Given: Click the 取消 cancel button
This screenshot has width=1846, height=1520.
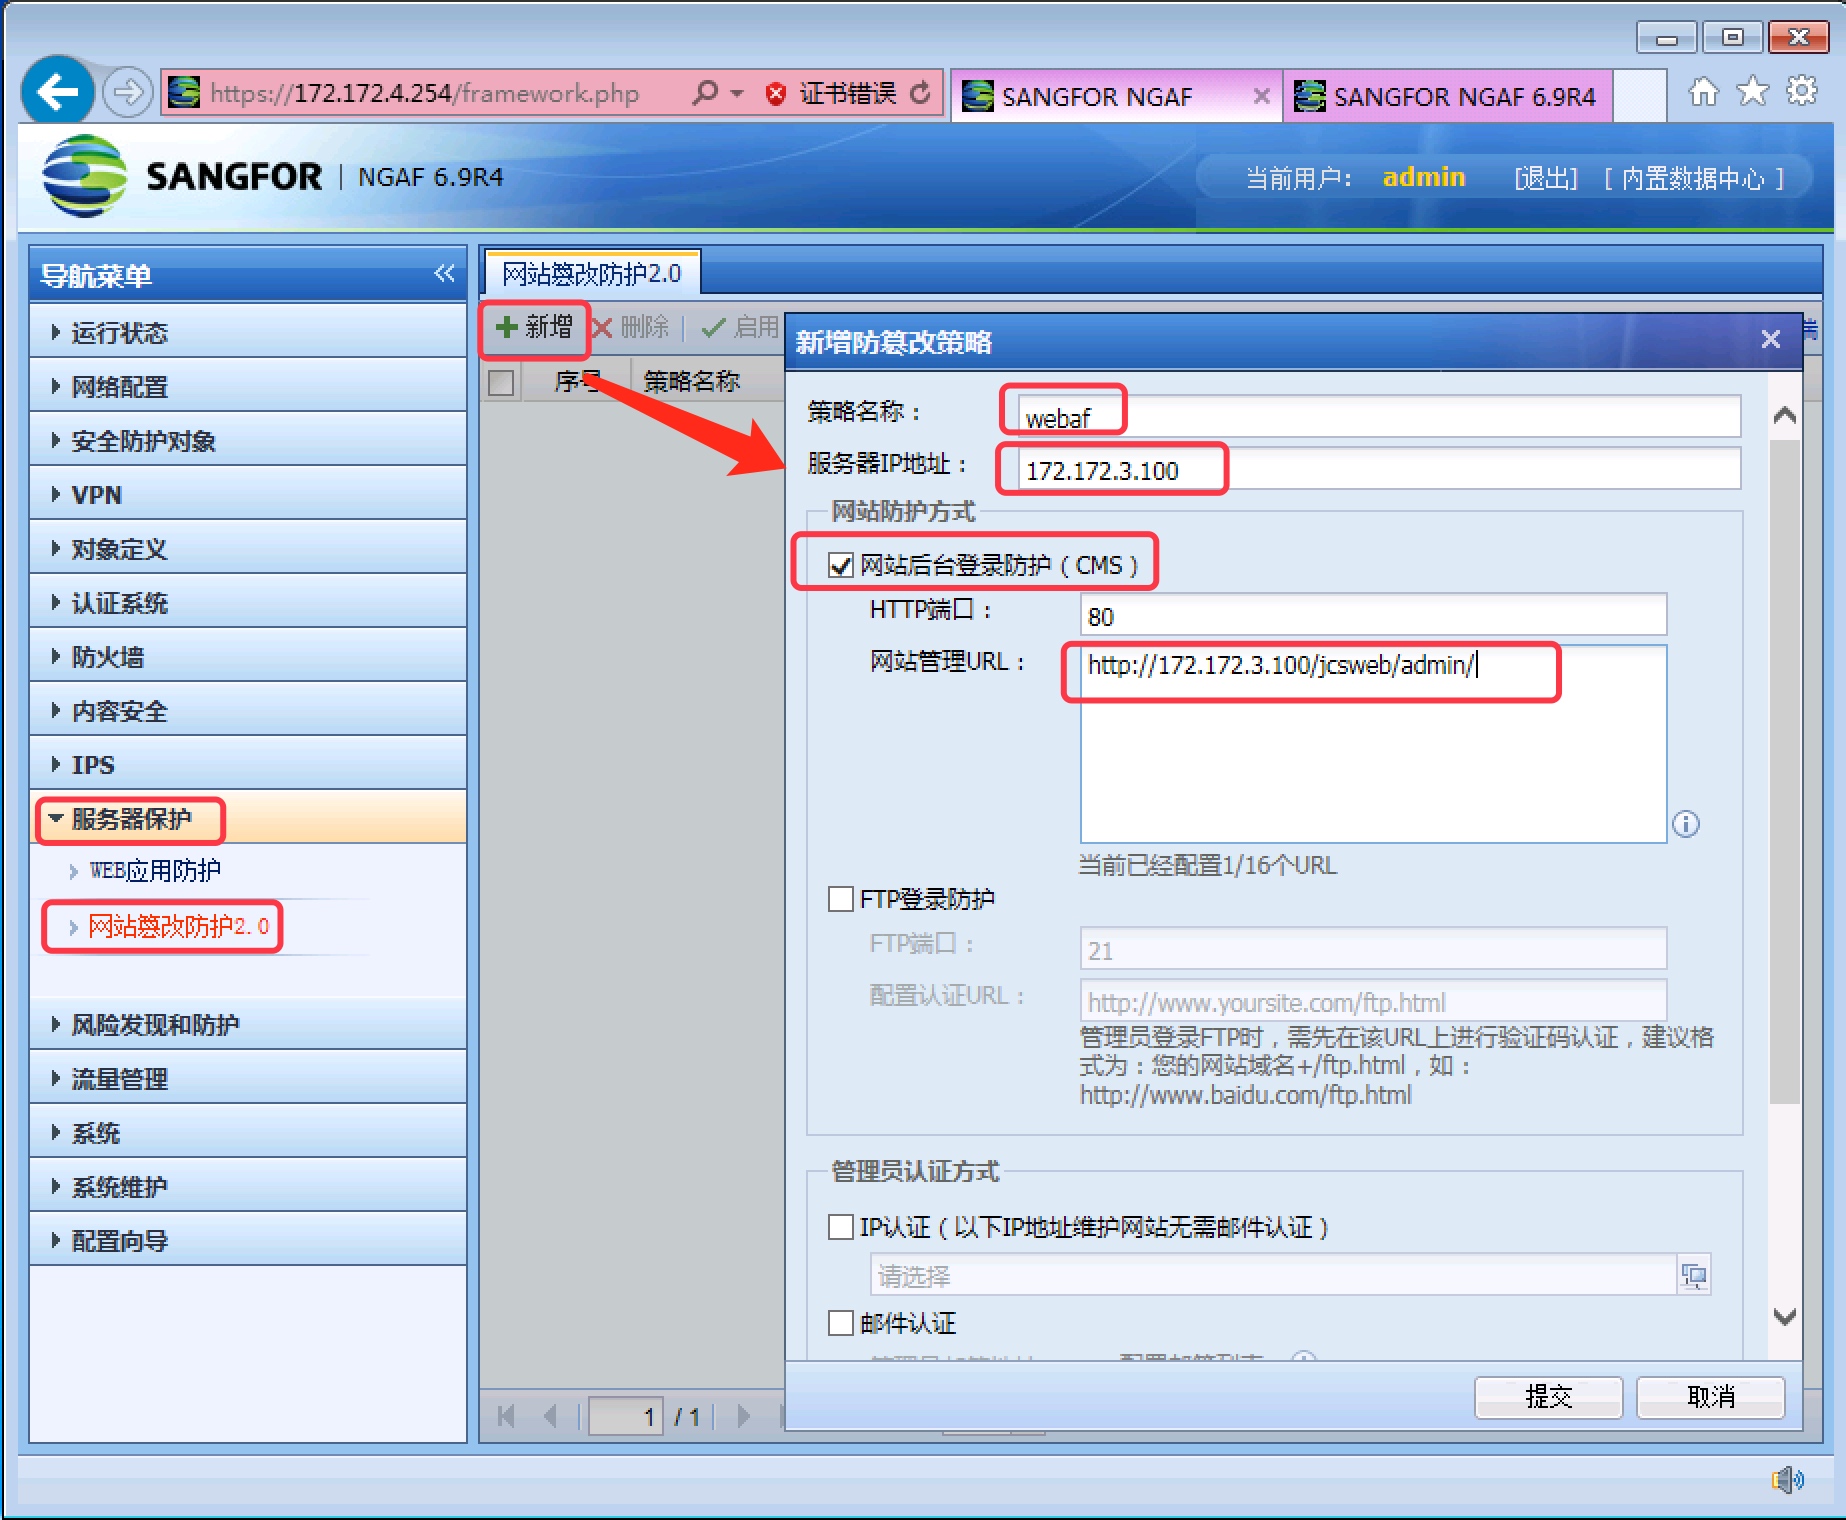Looking at the screenshot, I should tap(1710, 1397).
